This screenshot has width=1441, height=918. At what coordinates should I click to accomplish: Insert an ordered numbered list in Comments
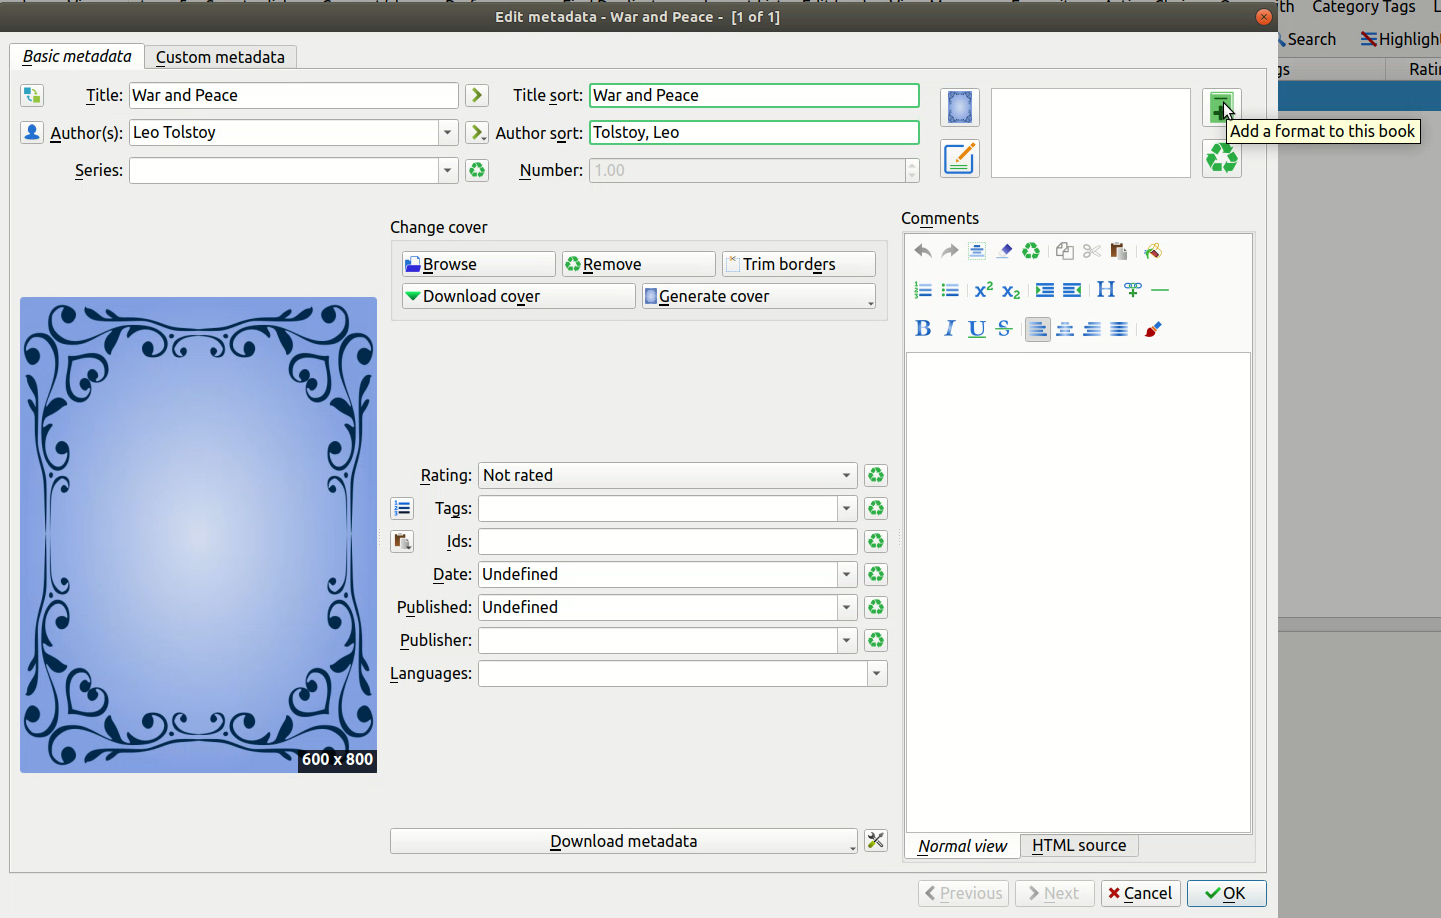point(923,290)
